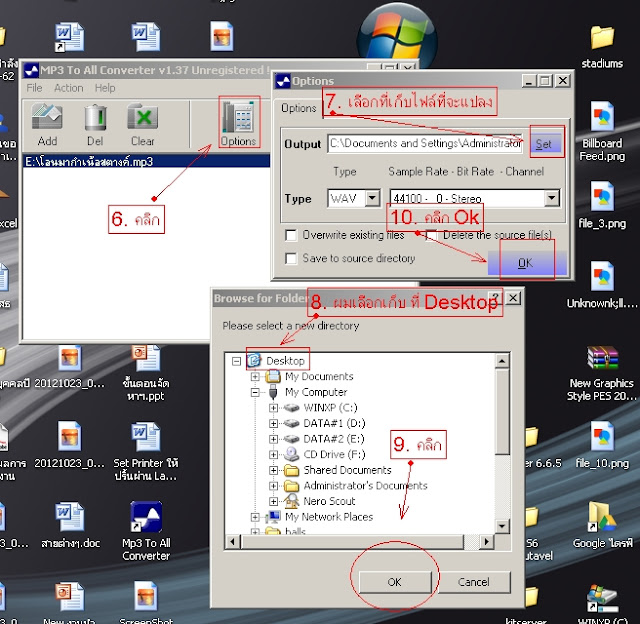This screenshot has width=640, height=624.
Task: Expand My Network Places node
Action: pyautogui.click(x=255, y=517)
